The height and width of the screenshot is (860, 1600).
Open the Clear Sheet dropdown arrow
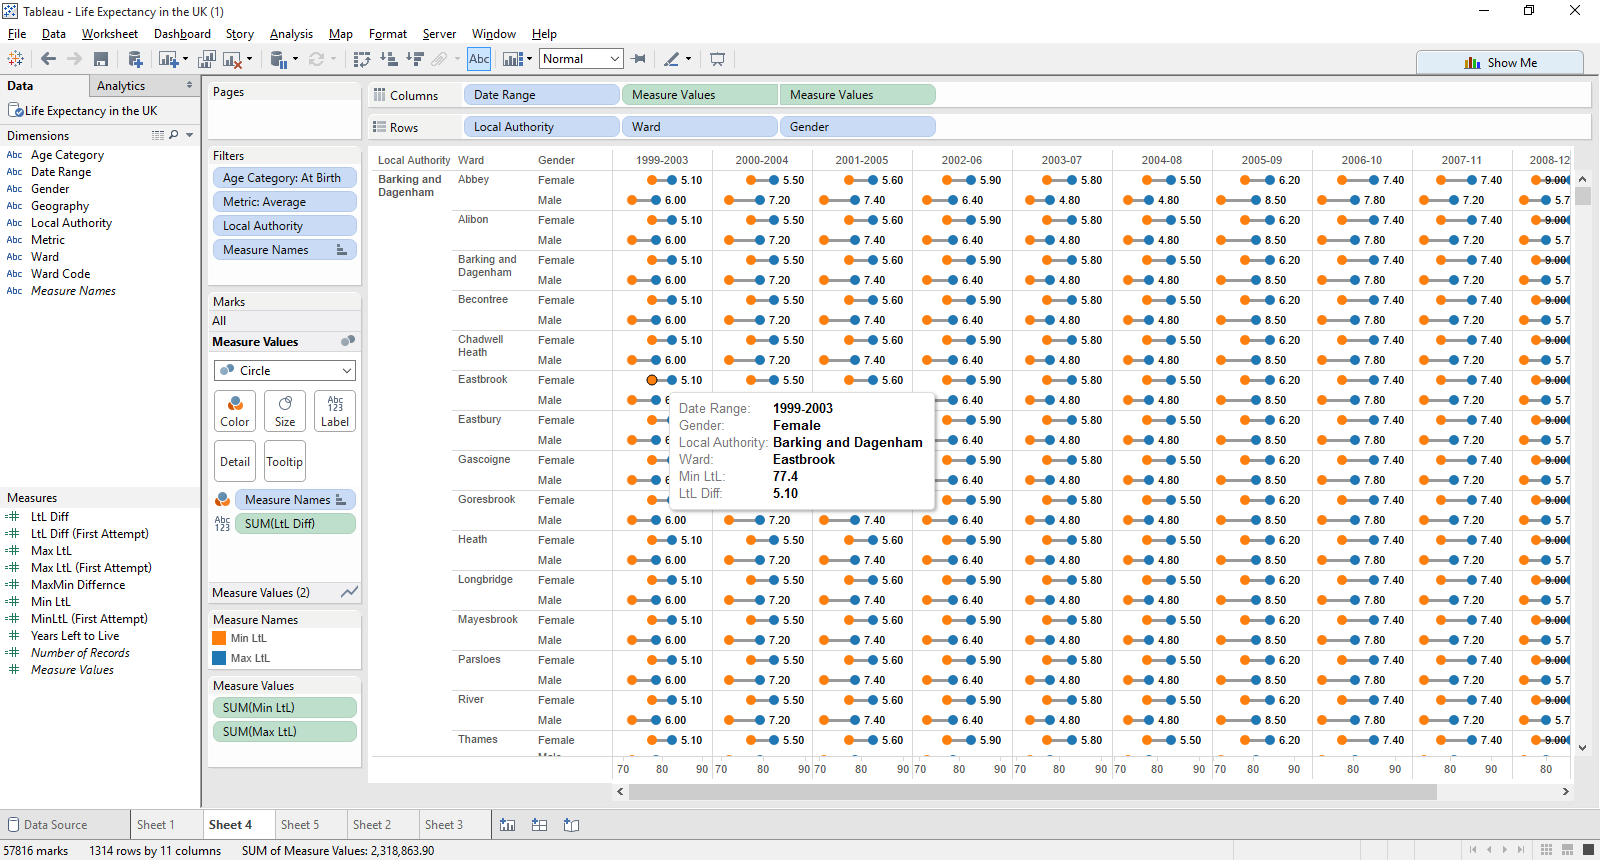pos(249,59)
